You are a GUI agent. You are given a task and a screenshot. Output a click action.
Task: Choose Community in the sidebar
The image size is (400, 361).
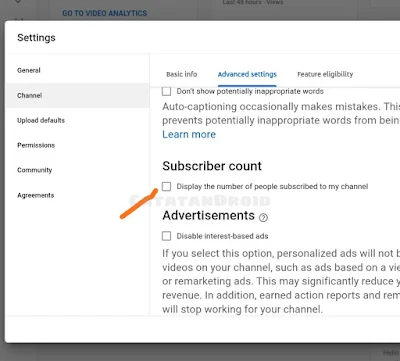(x=35, y=170)
